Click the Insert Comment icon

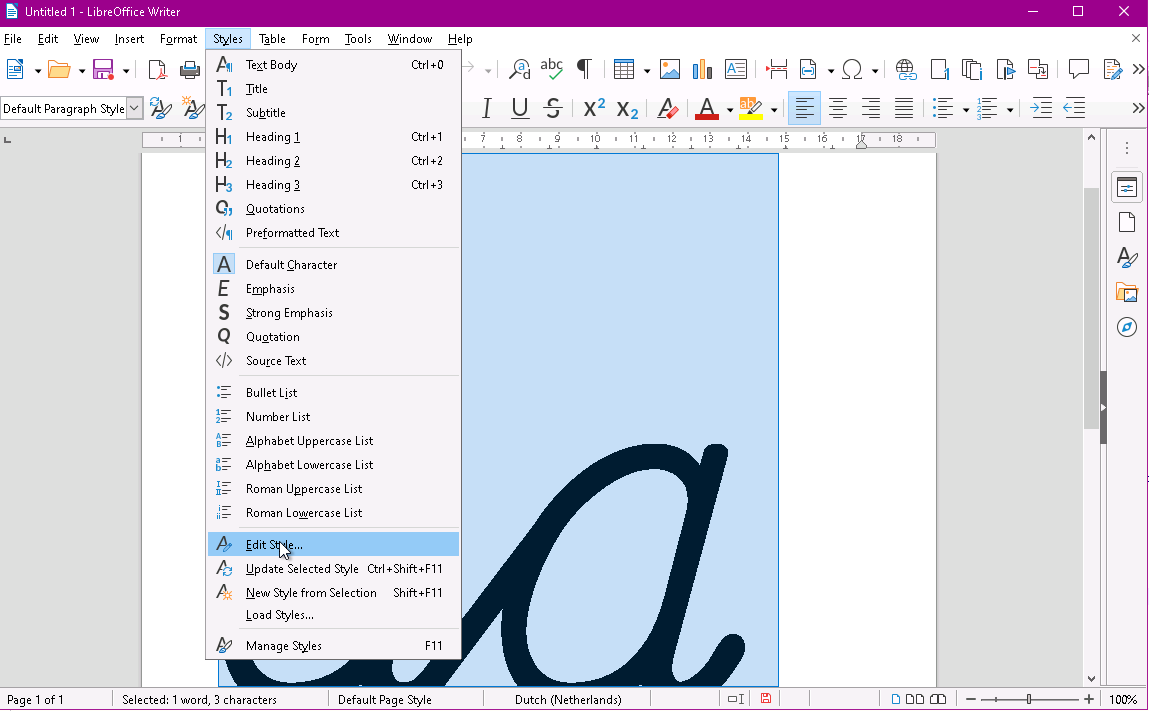point(1078,69)
